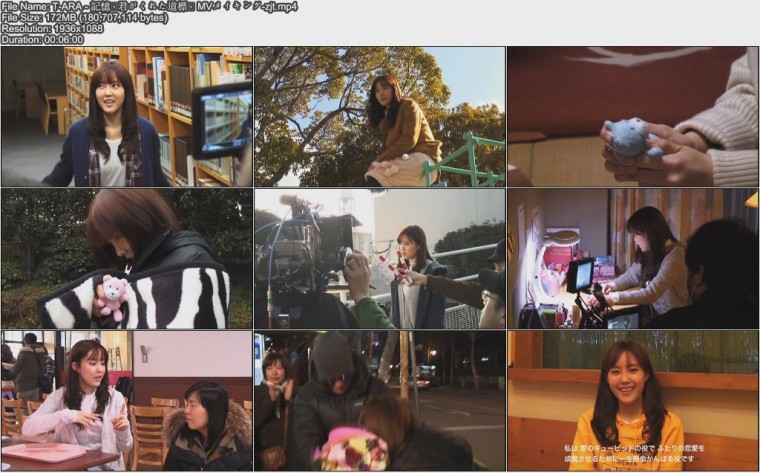Click the File Size 172MB text
This screenshot has height=473, width=760.
85,18
